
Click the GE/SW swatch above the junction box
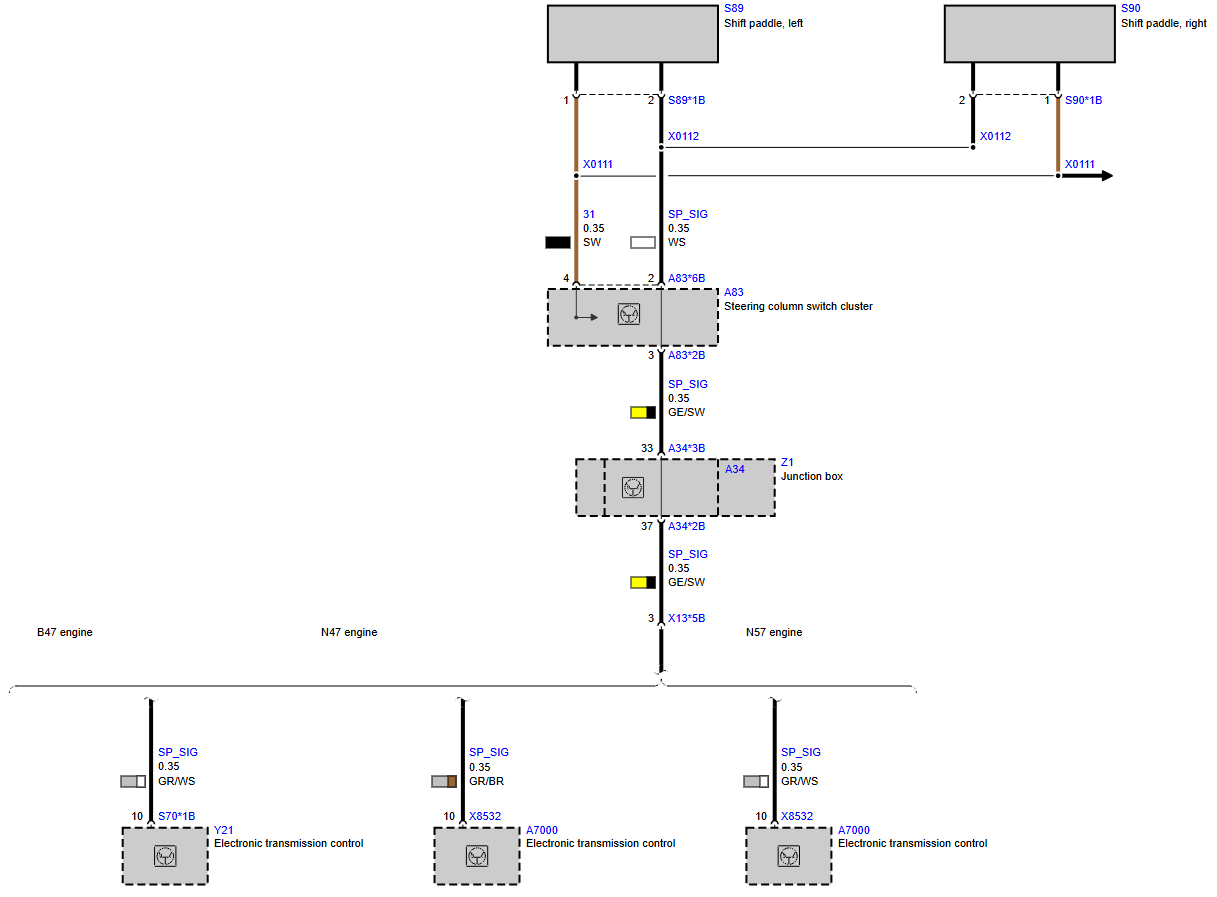643,412
